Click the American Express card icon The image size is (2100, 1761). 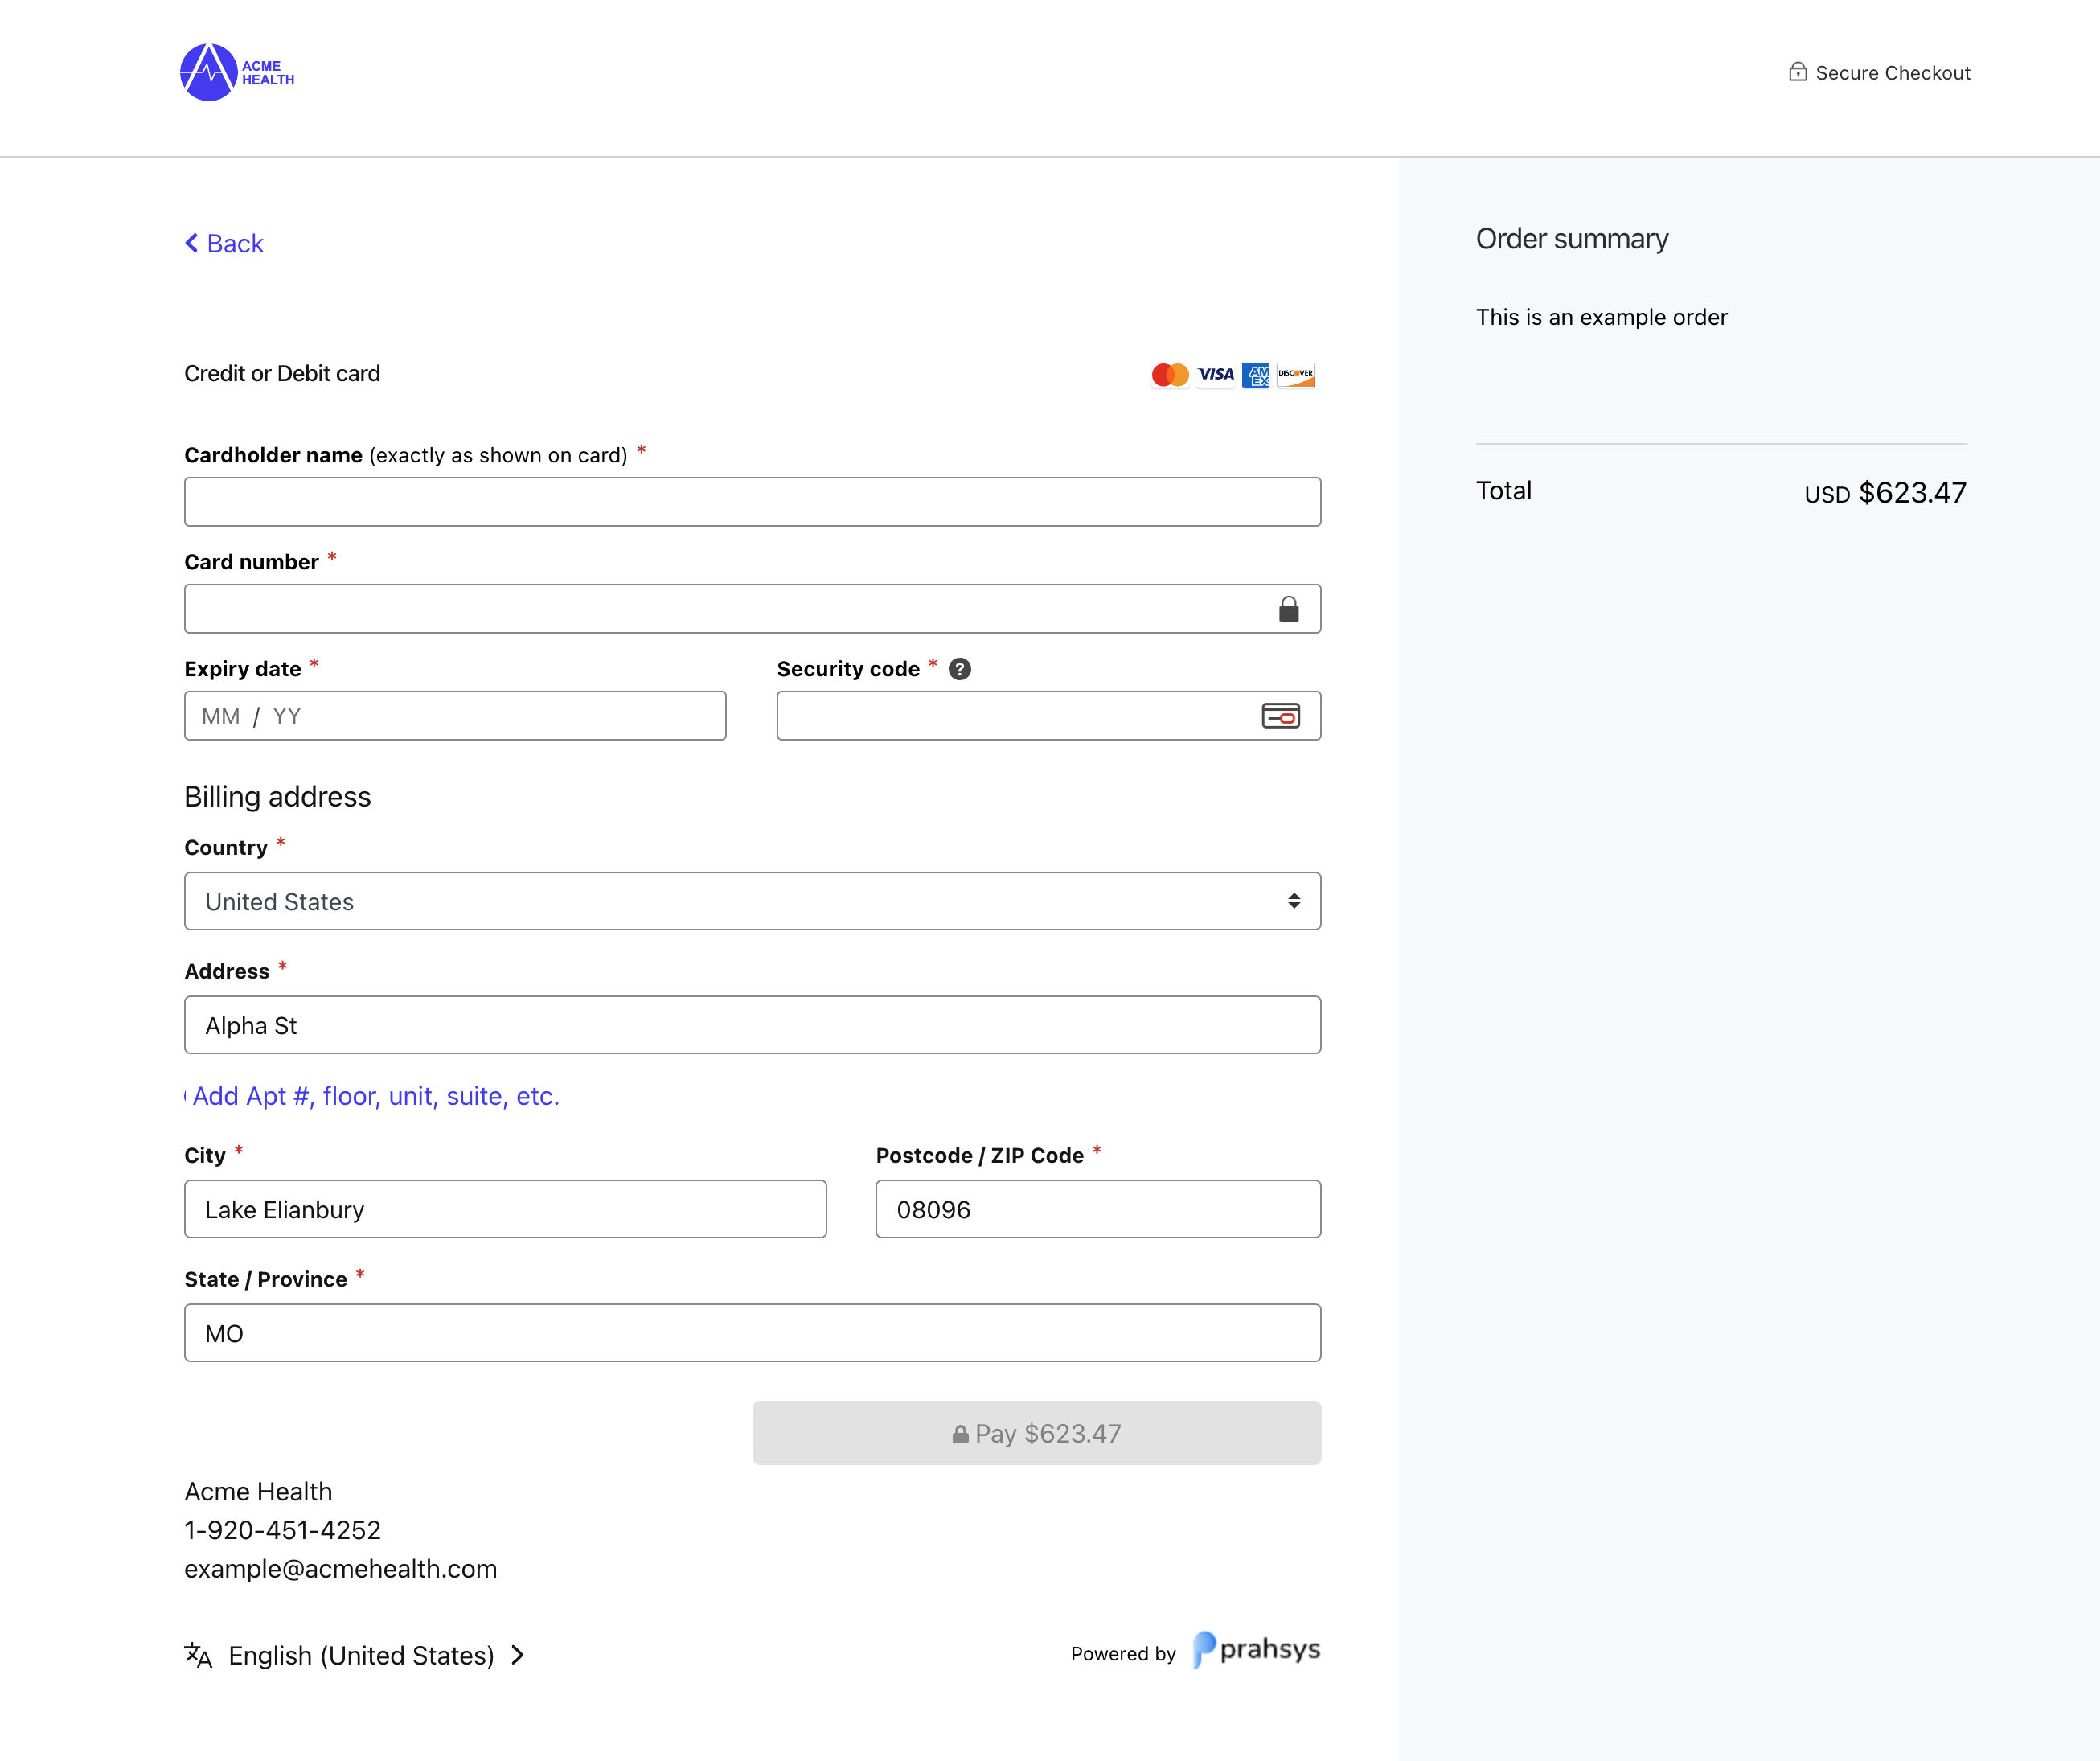[x=1256, y=374]
